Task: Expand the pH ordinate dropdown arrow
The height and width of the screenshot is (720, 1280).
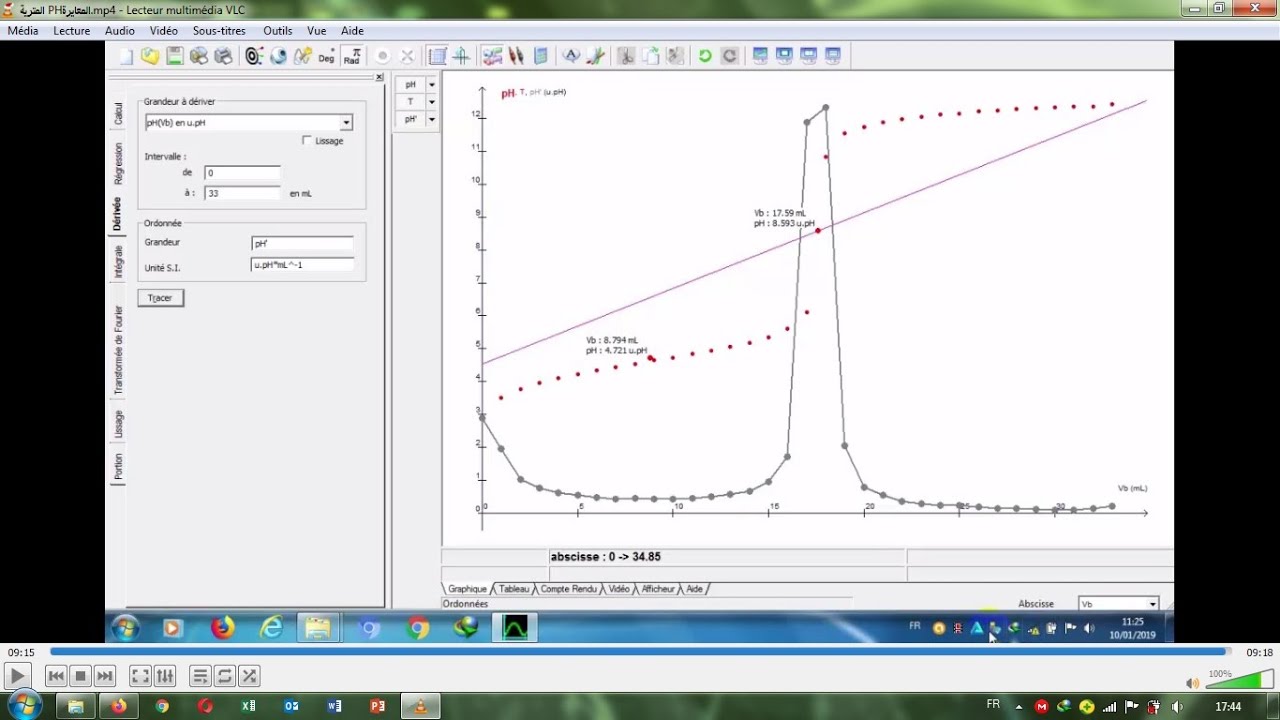Action: tap(432, 85)
